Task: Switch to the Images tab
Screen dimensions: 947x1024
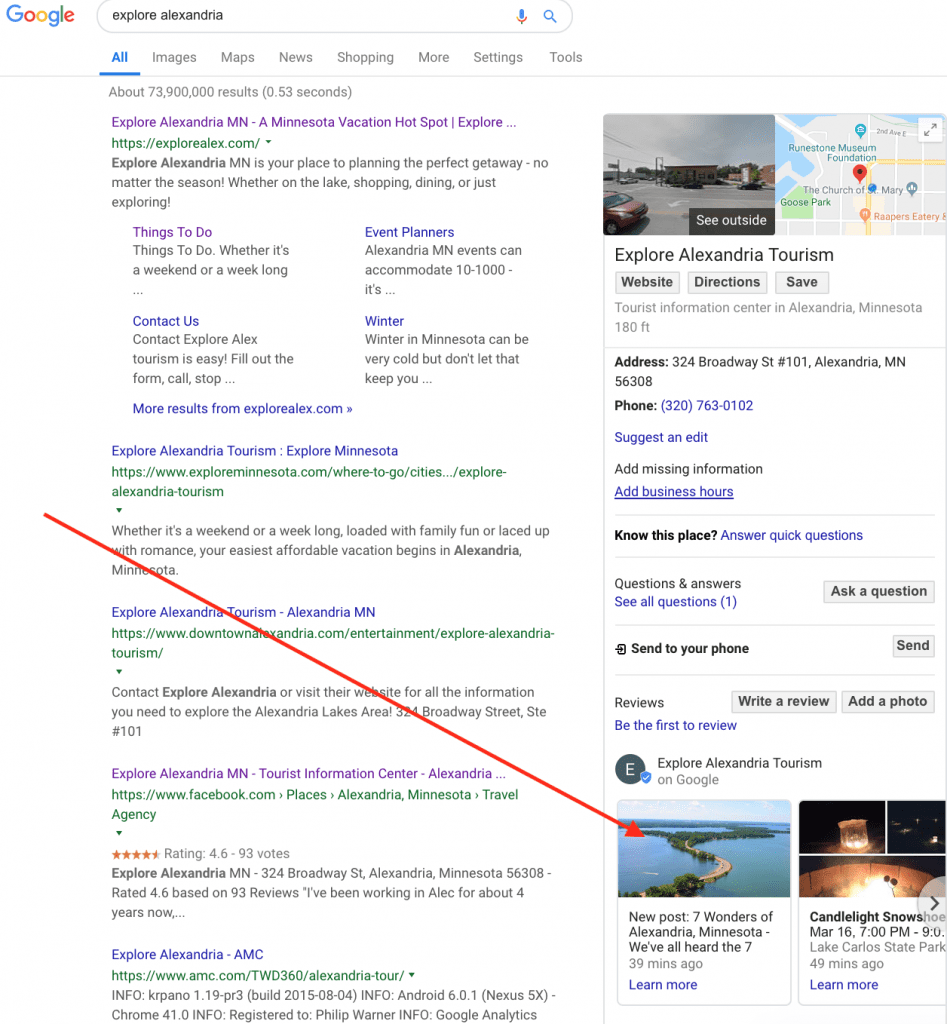Action: 174,57
